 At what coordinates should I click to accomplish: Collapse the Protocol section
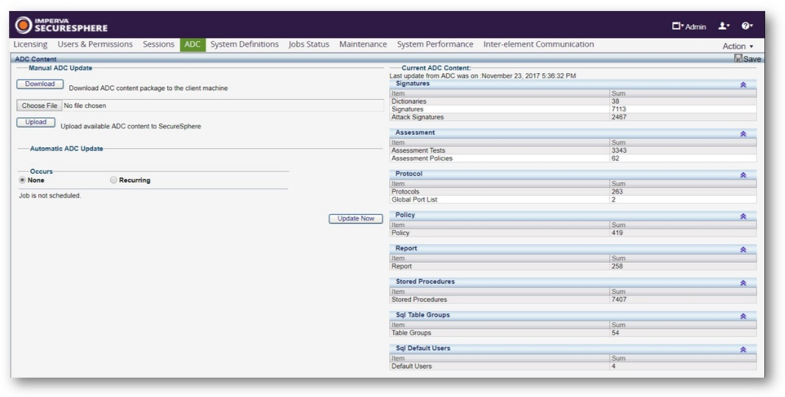pos(743,175)
